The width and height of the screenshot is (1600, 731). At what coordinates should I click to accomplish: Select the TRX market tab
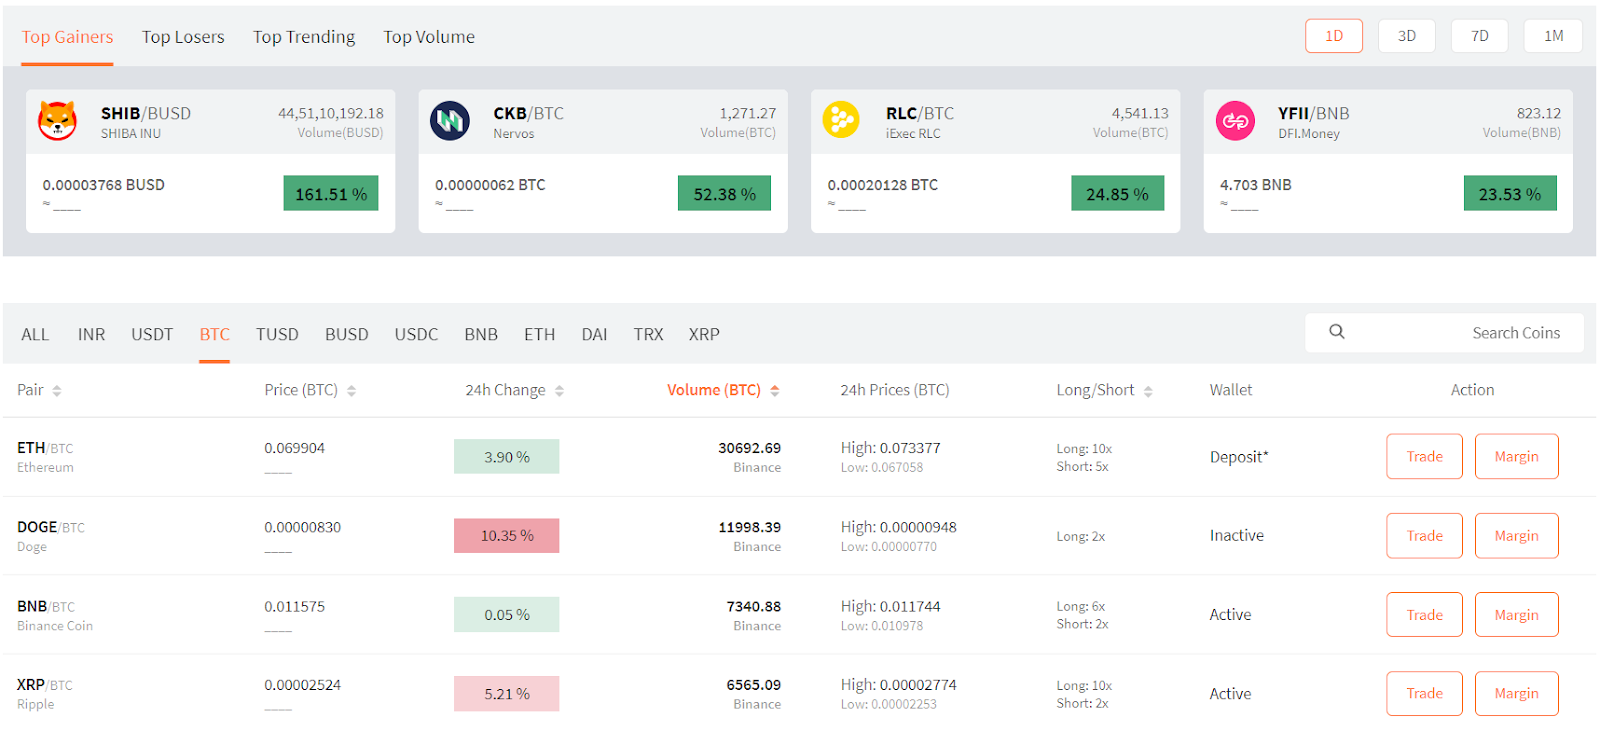click(x=648, y=334)
